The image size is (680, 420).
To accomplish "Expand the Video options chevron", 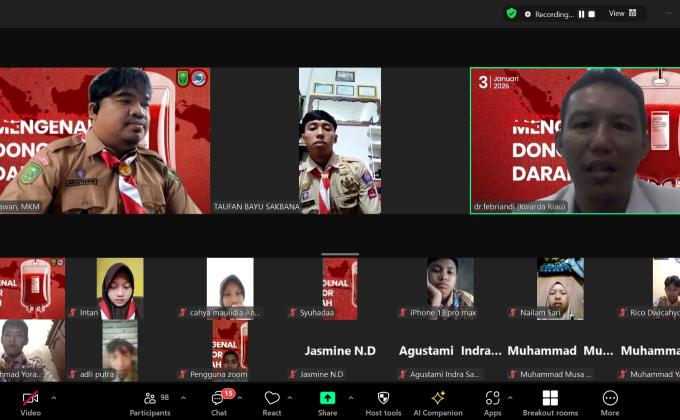I will coord(53,398).
